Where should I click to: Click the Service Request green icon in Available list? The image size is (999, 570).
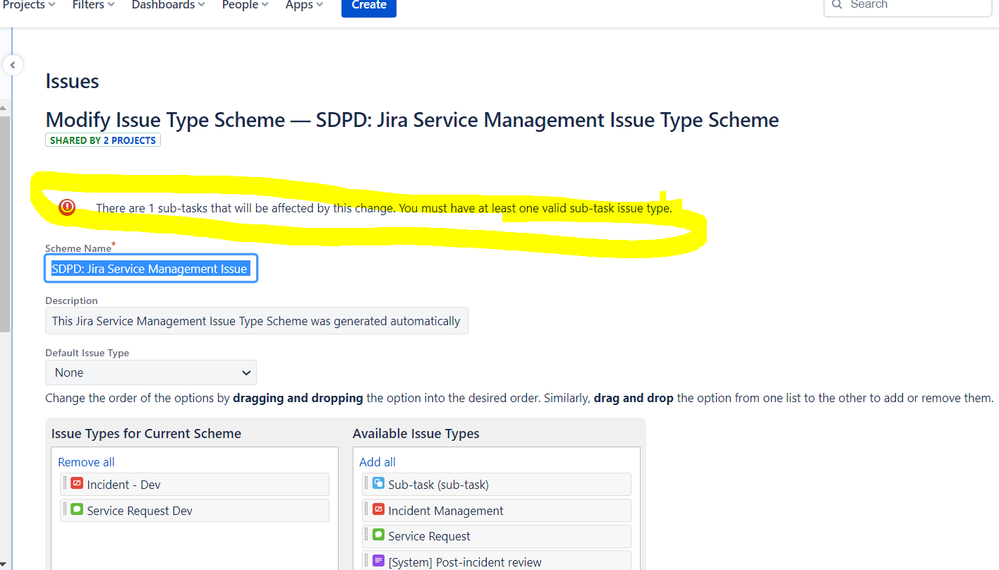378,535
